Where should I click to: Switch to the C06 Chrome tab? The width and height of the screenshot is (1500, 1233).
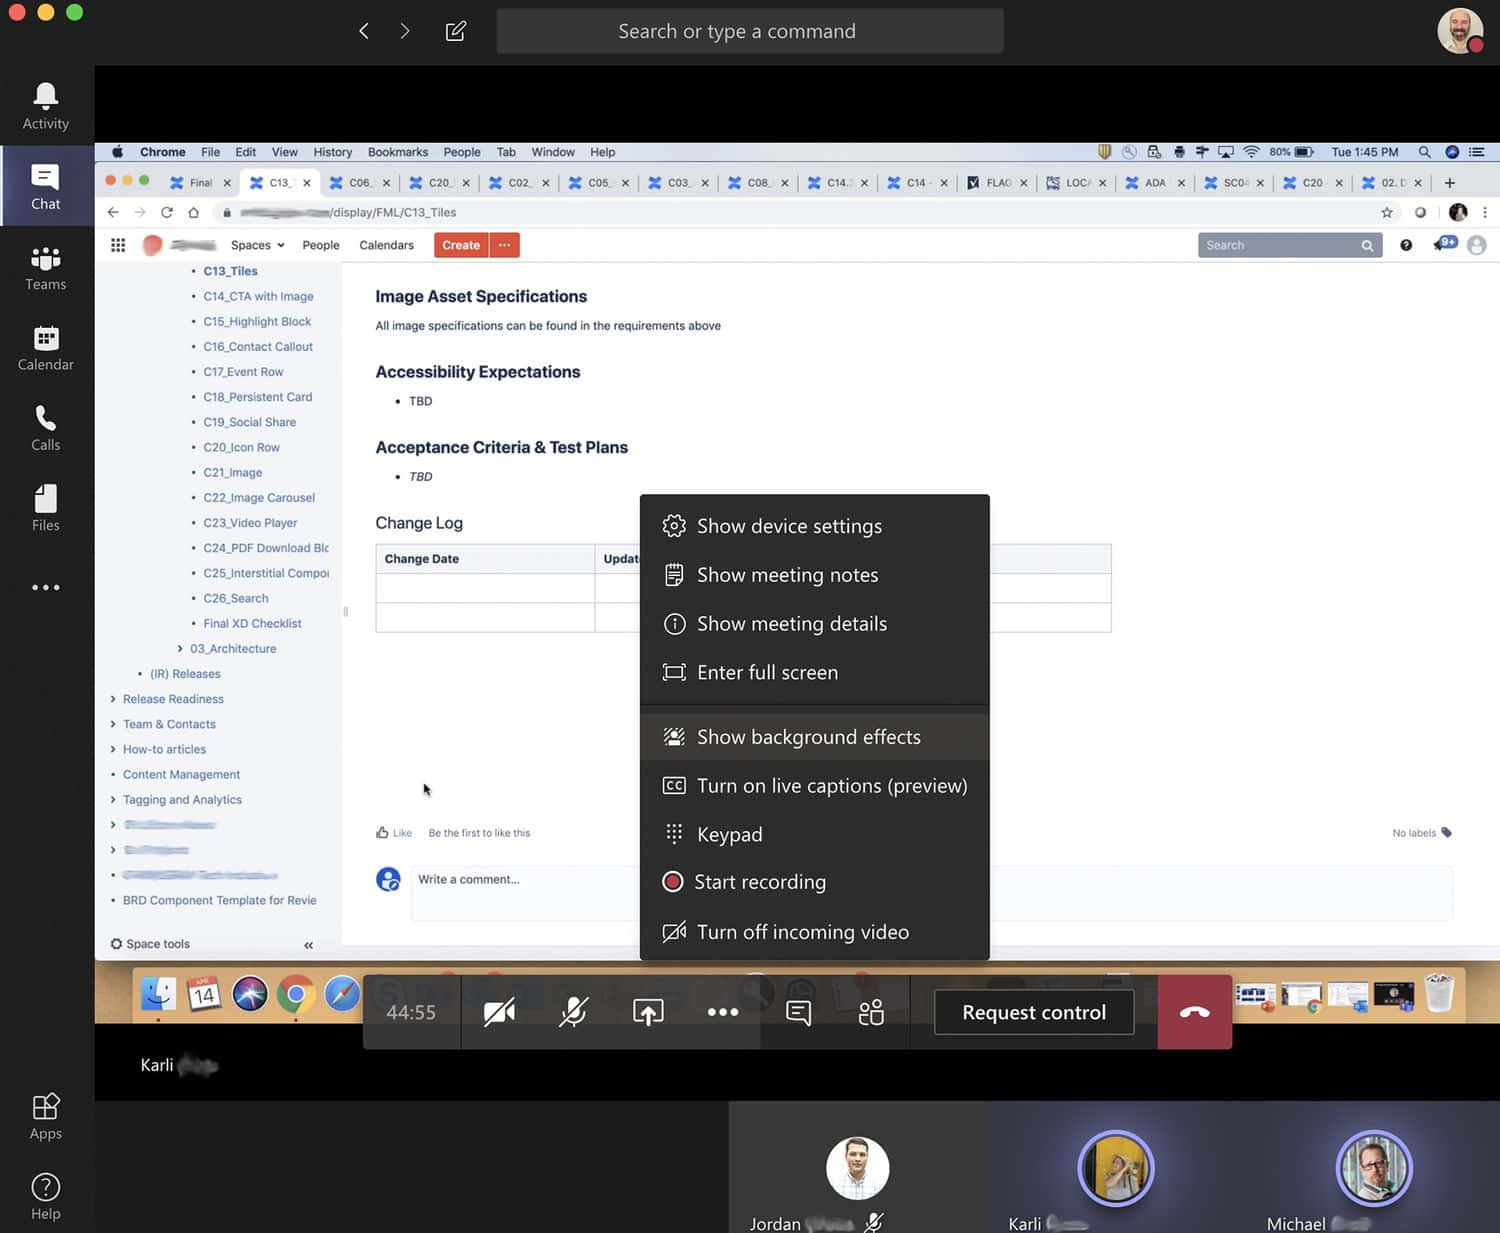[359, 183]
